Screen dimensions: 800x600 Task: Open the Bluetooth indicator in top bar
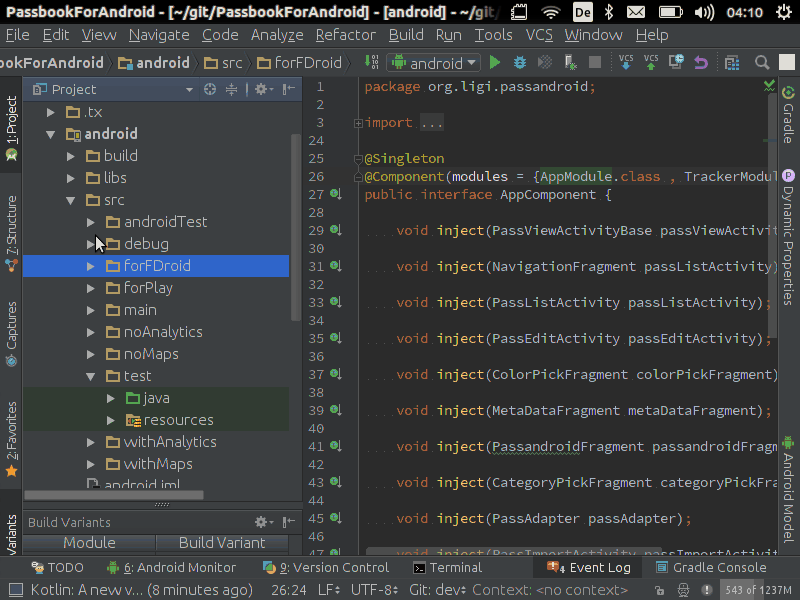point(609,12)
